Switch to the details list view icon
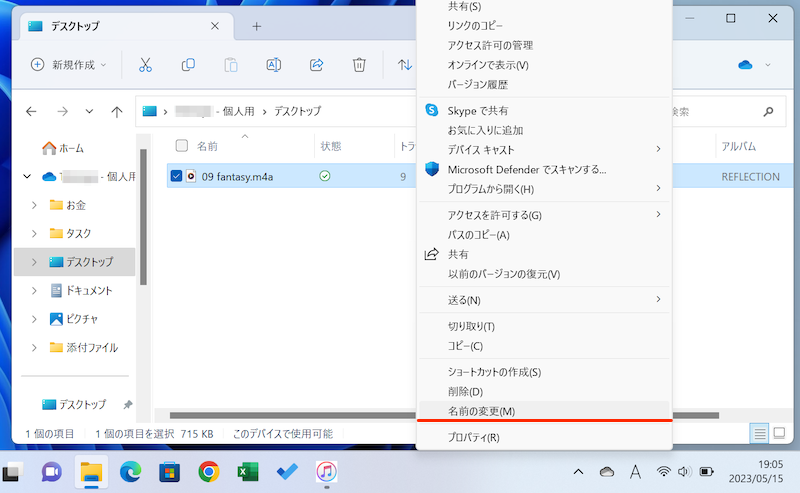 [760, 433]
